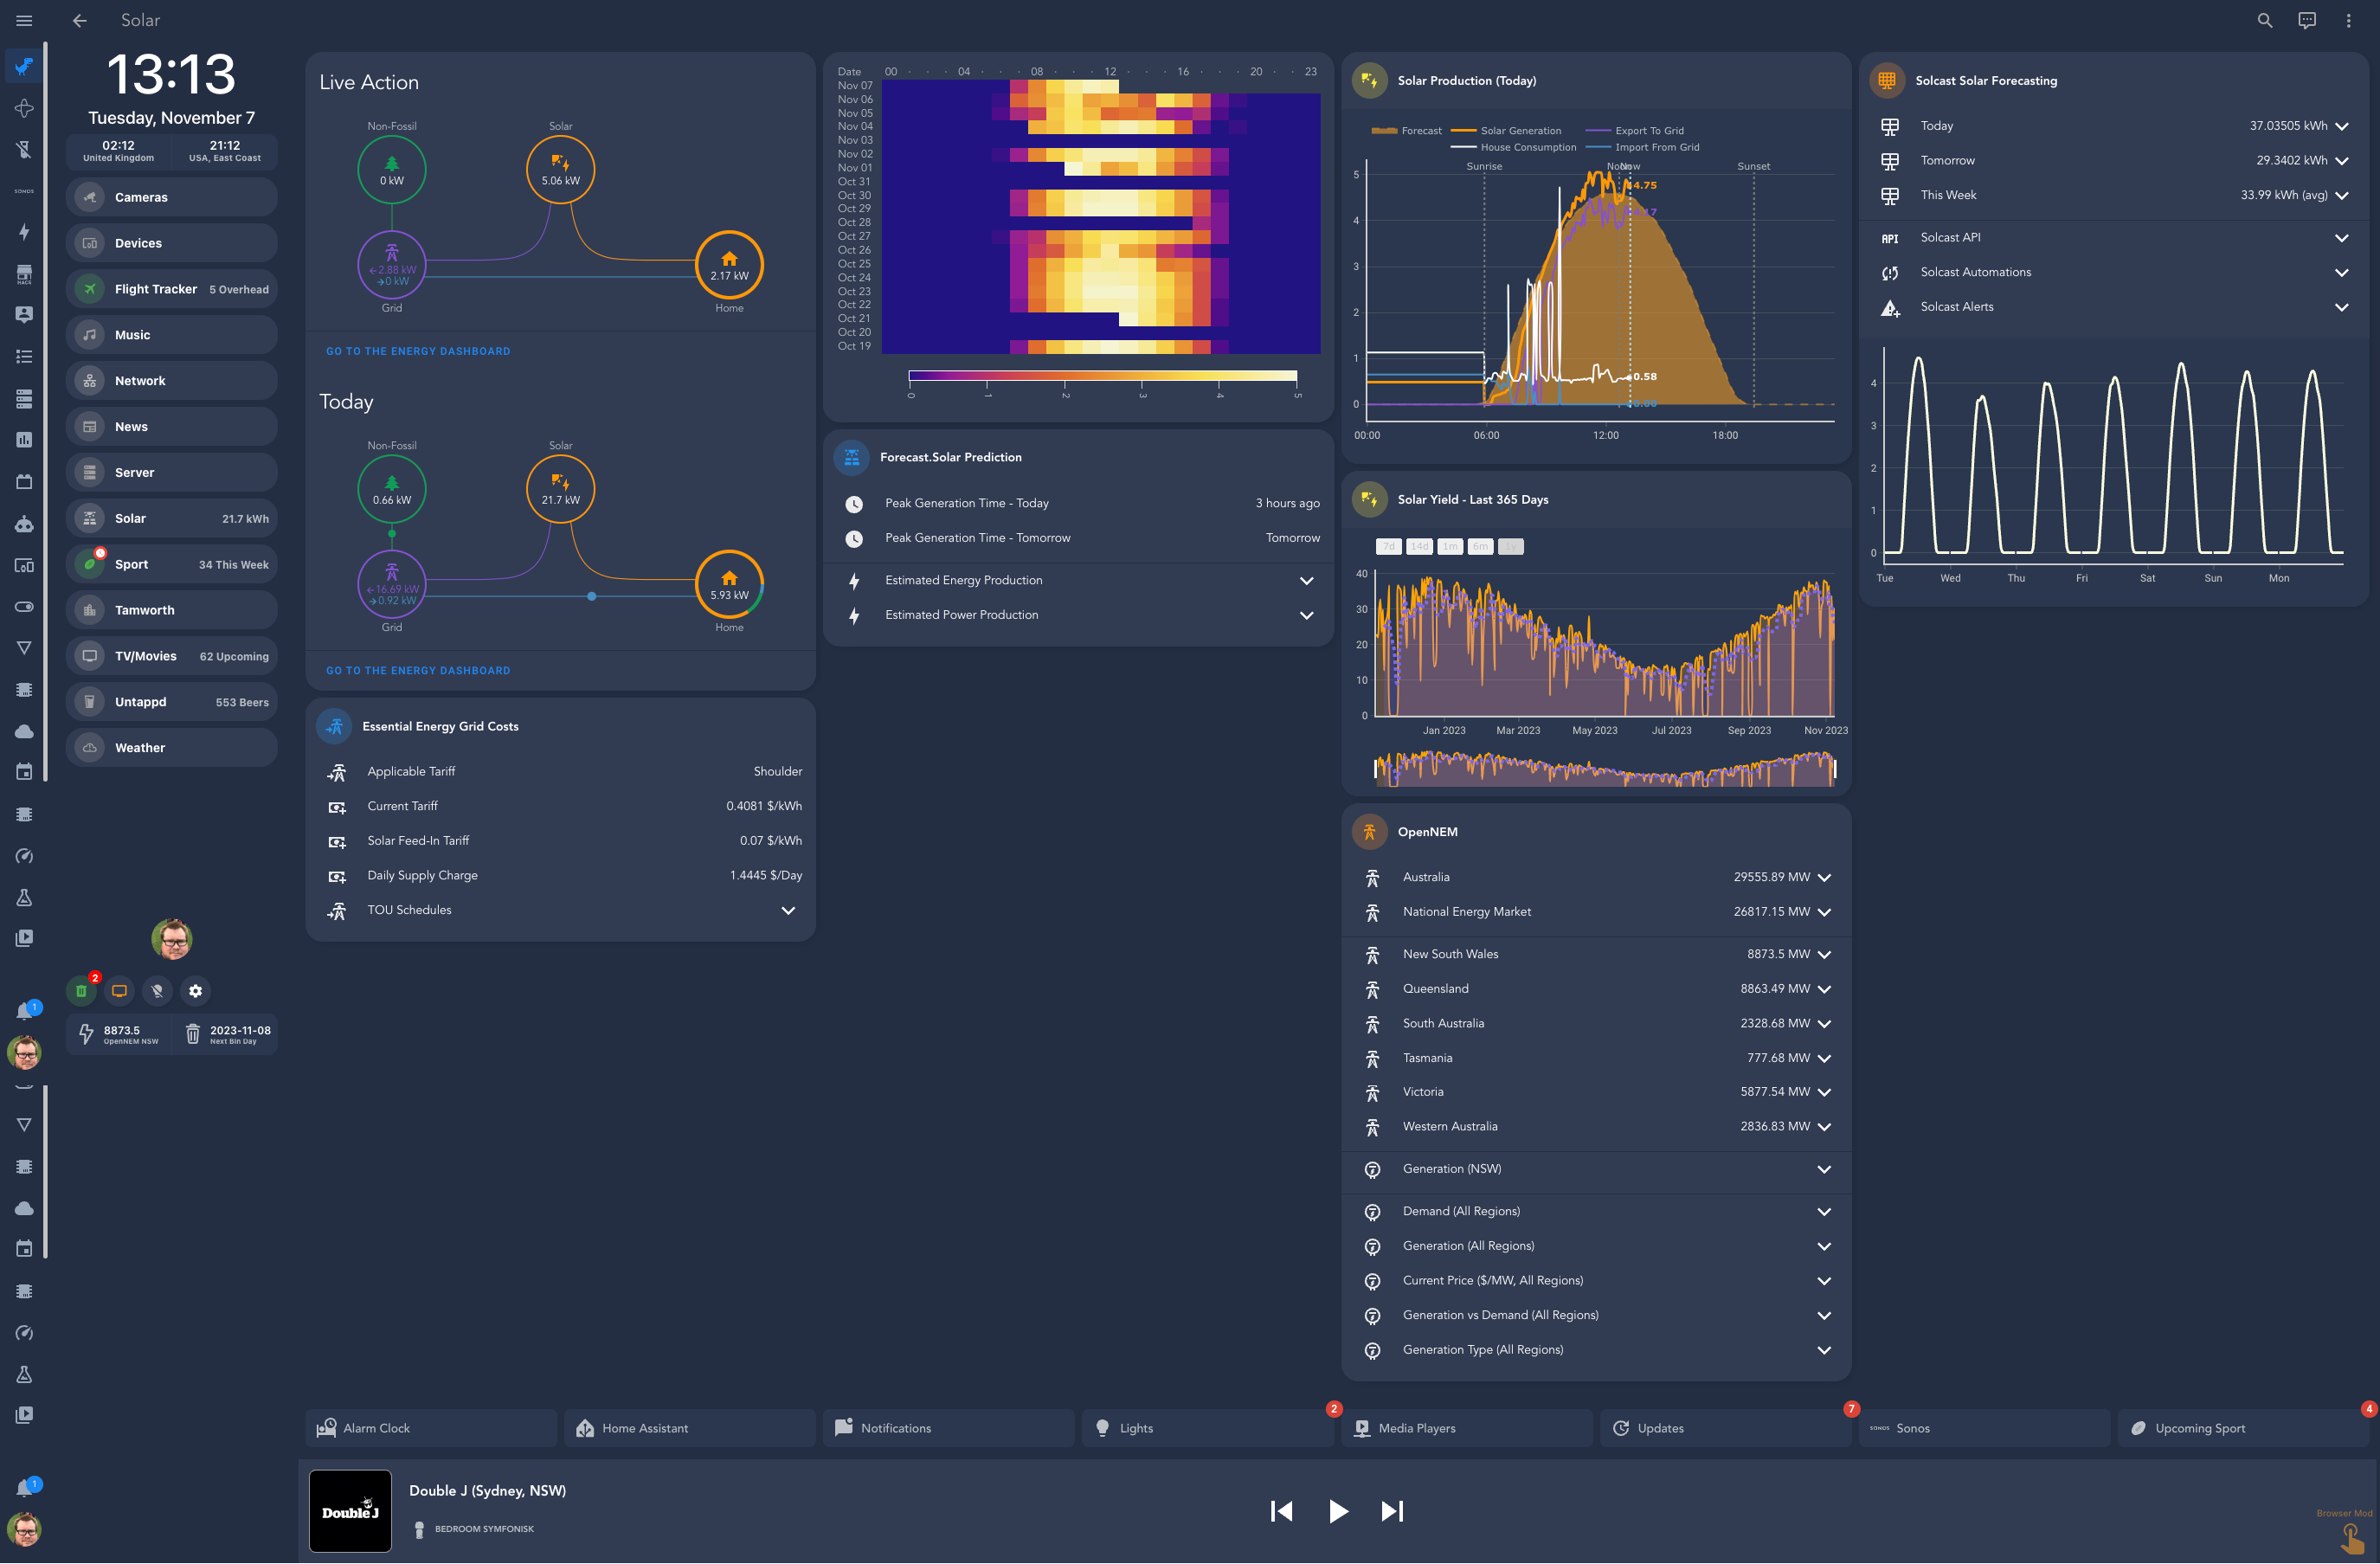Image resolution: width=2380 pixels, height=1564 pixels.
Task: Expand Estimated Energy Production section
Action: tap(1305, 580)
